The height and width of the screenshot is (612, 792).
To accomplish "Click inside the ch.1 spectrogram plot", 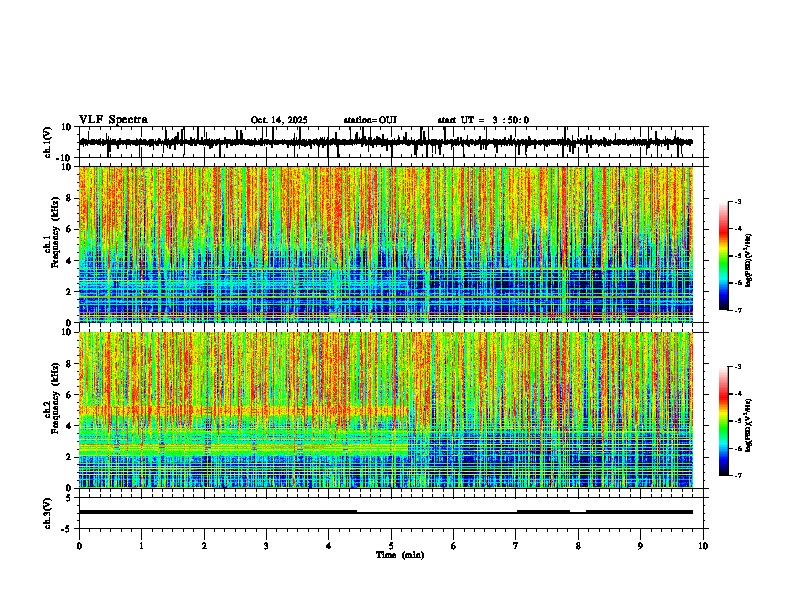I will coord(386,244).
